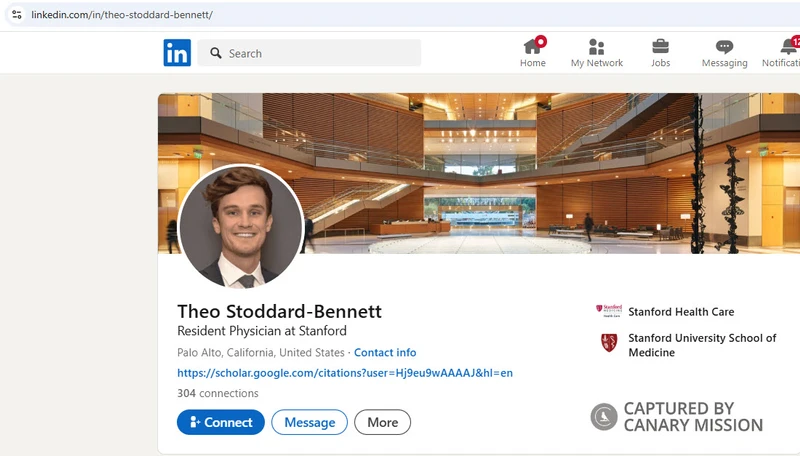Image resolution: width=800 pixels, height=456 pixels.
Task: Click the Connect button
Action: 220,422
